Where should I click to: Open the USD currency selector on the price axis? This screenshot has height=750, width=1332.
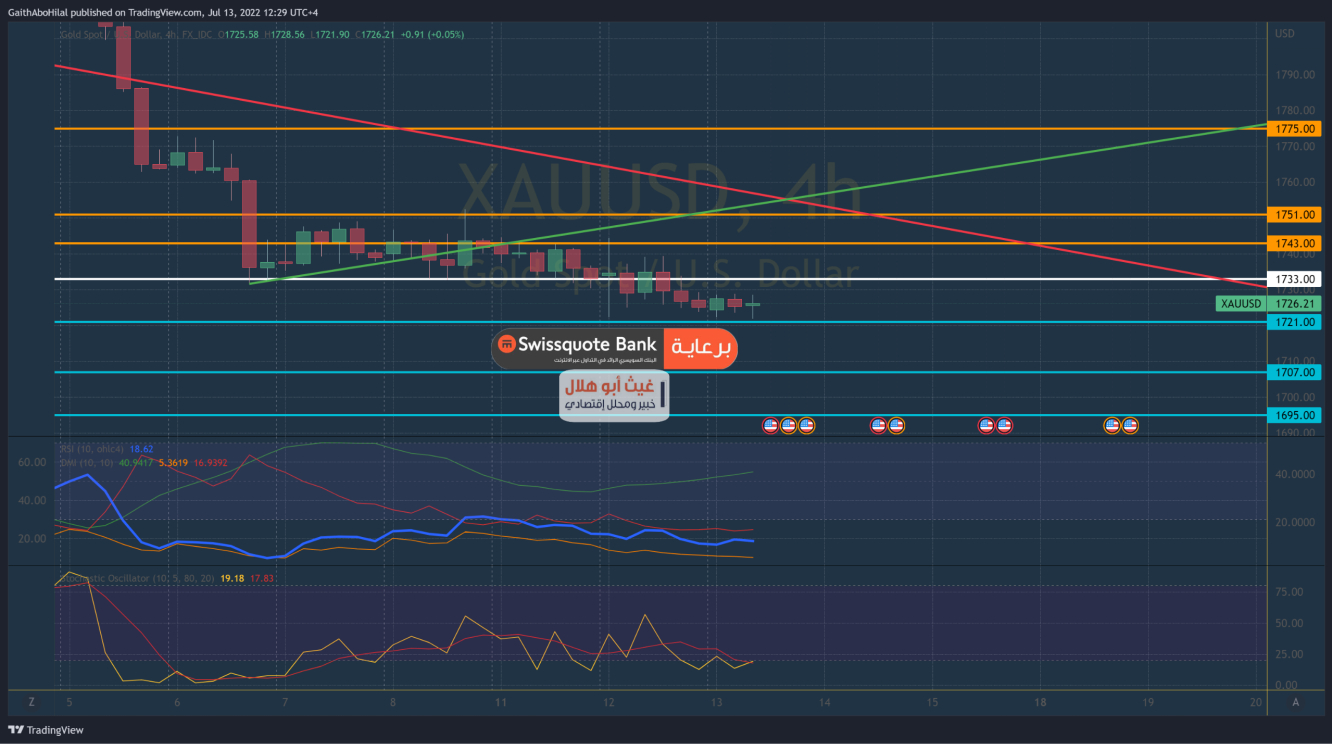(1285, 34)
